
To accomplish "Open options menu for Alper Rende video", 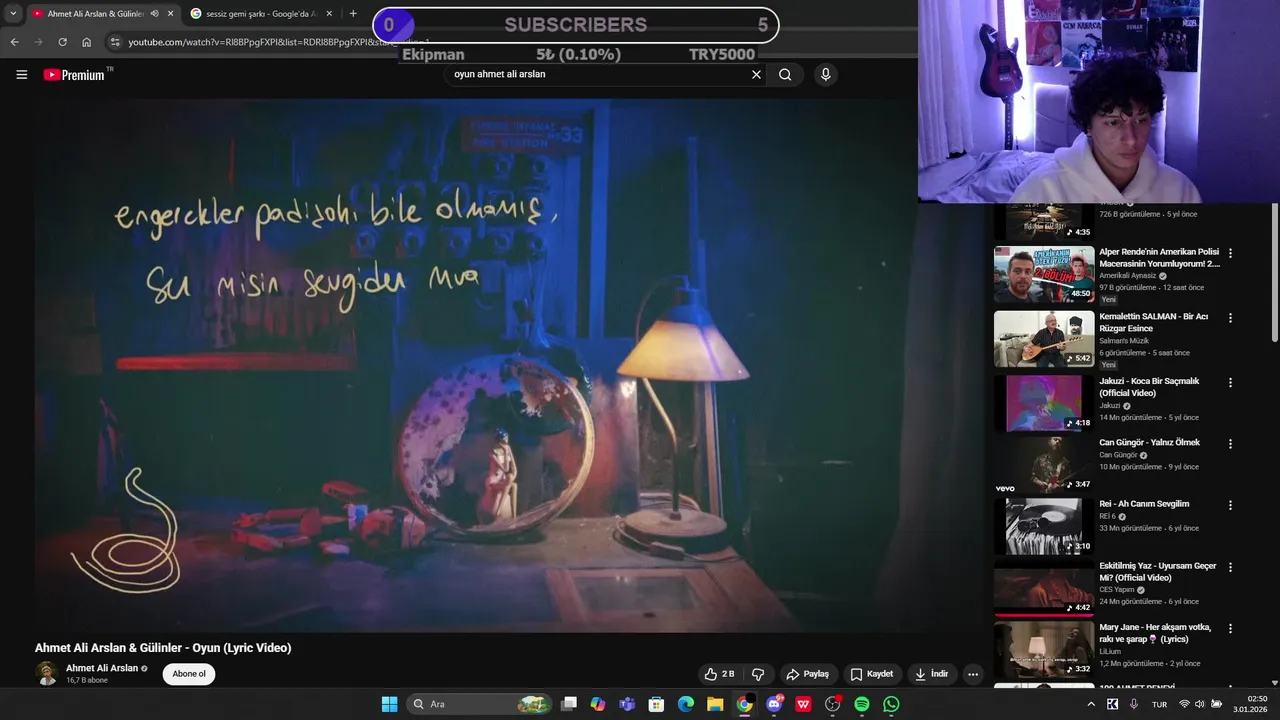I will click(x=1230, y=254).
